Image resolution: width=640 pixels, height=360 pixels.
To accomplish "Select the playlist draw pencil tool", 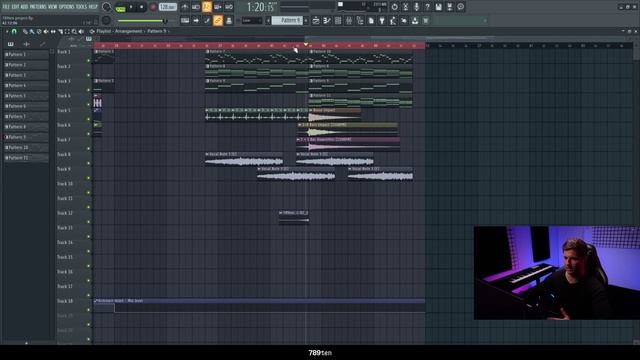I will click(25, 31).
